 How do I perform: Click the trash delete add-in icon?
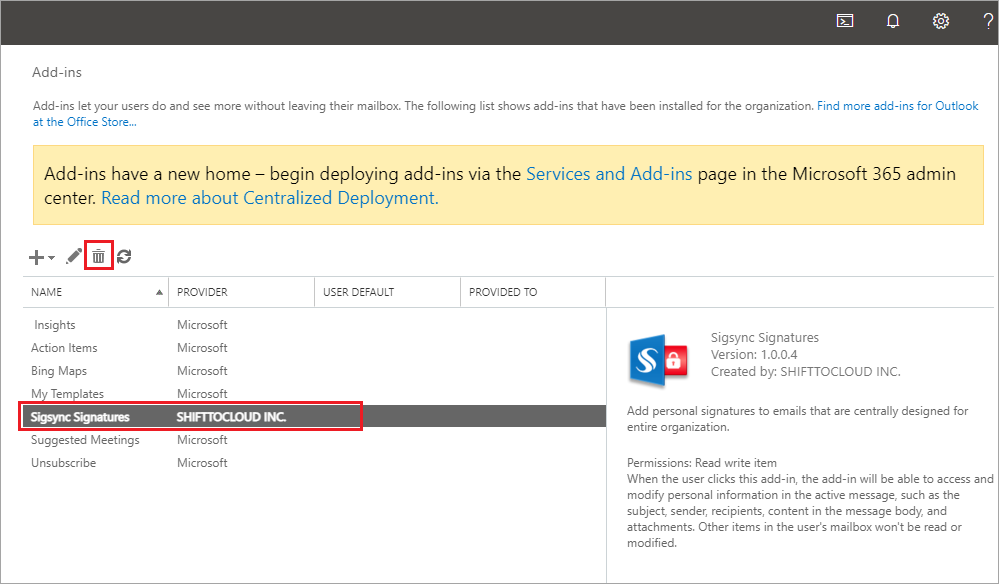(x=98, y=257)
